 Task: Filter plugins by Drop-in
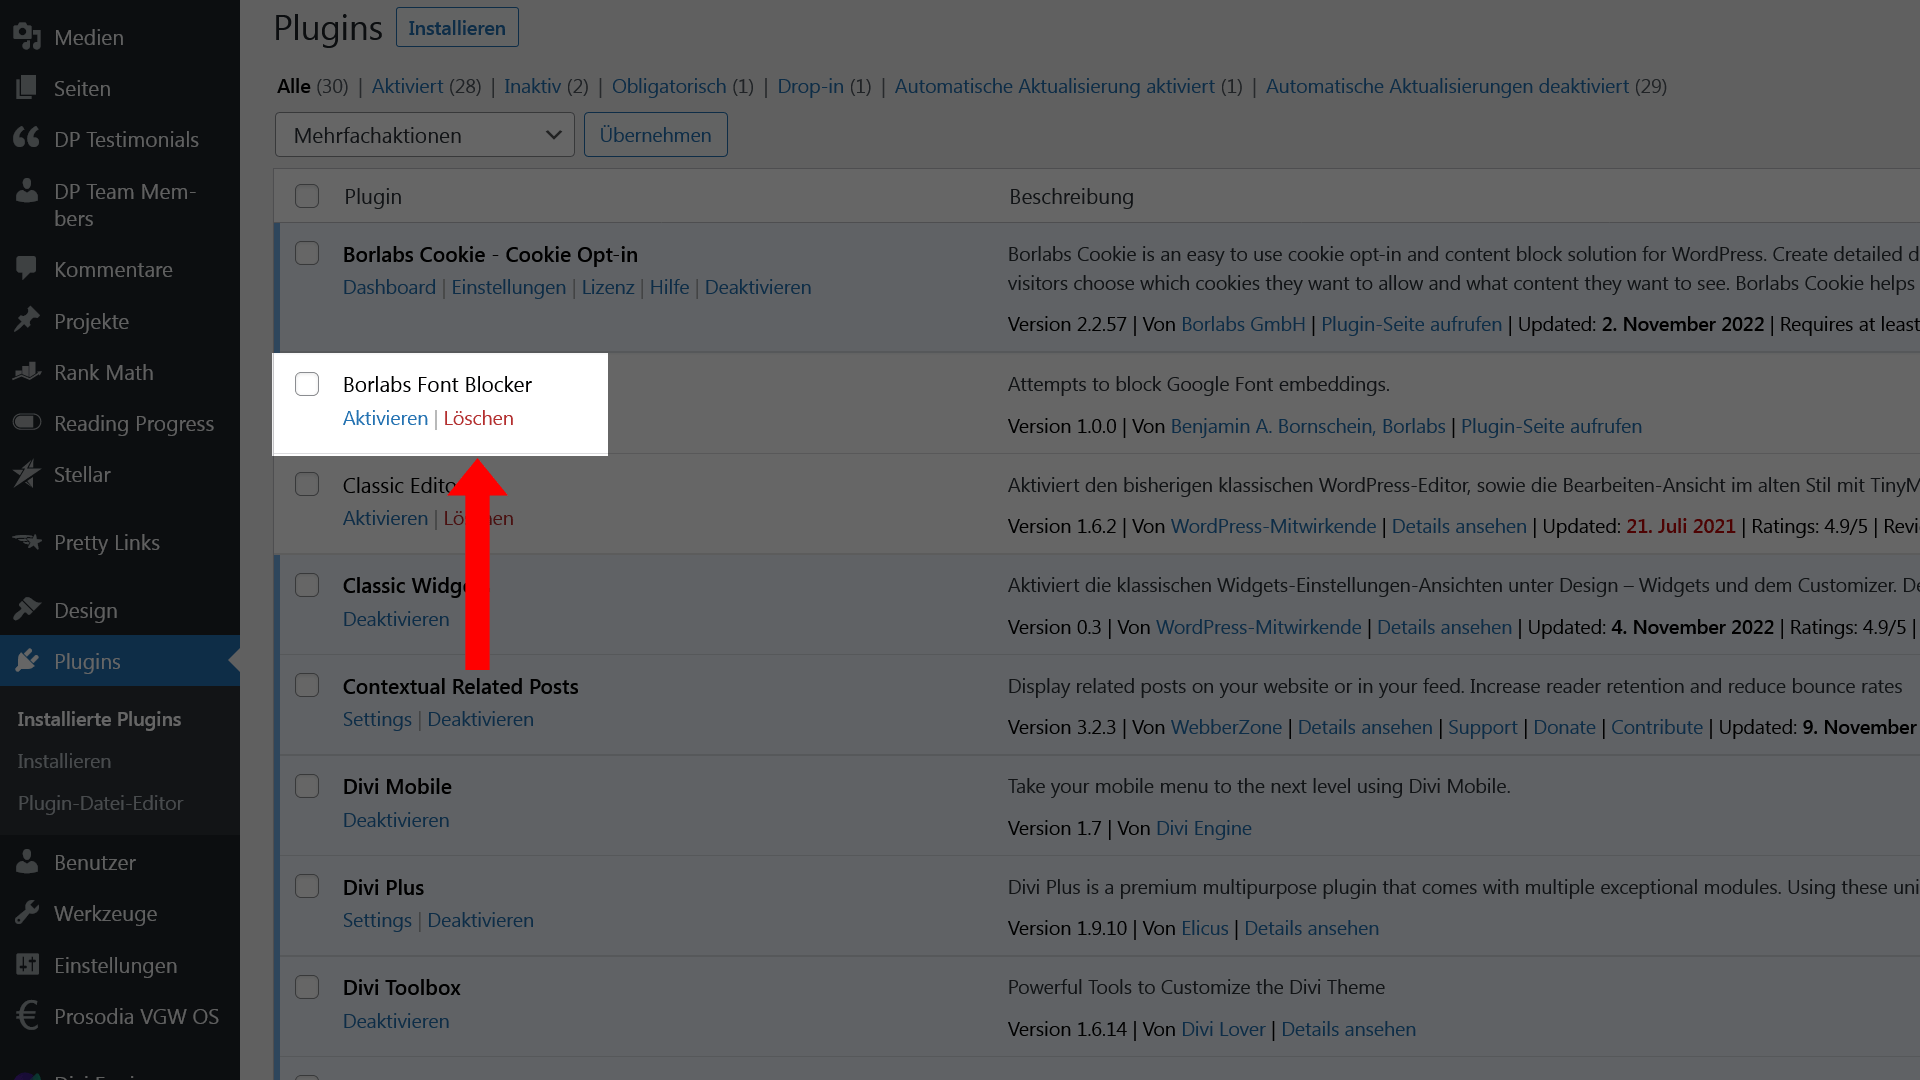coord(810,86)
